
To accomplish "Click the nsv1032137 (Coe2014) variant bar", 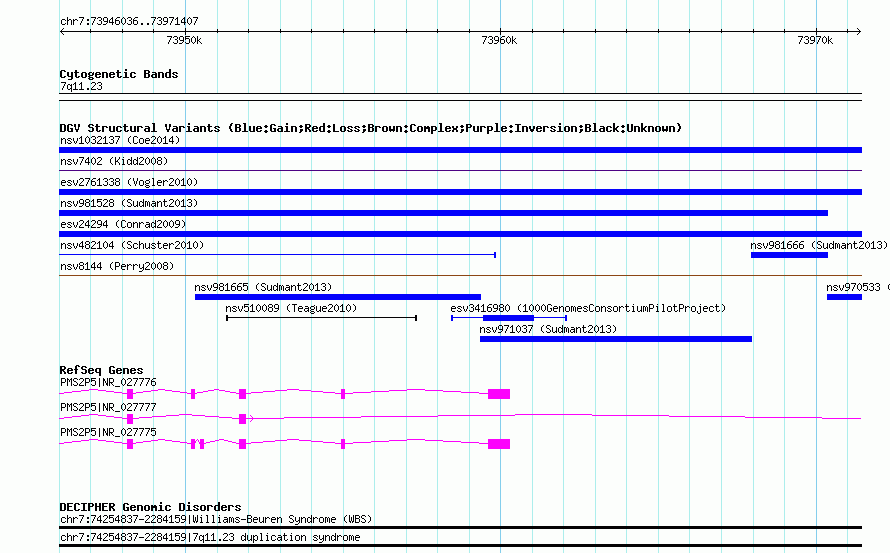I will click(460, 150).
